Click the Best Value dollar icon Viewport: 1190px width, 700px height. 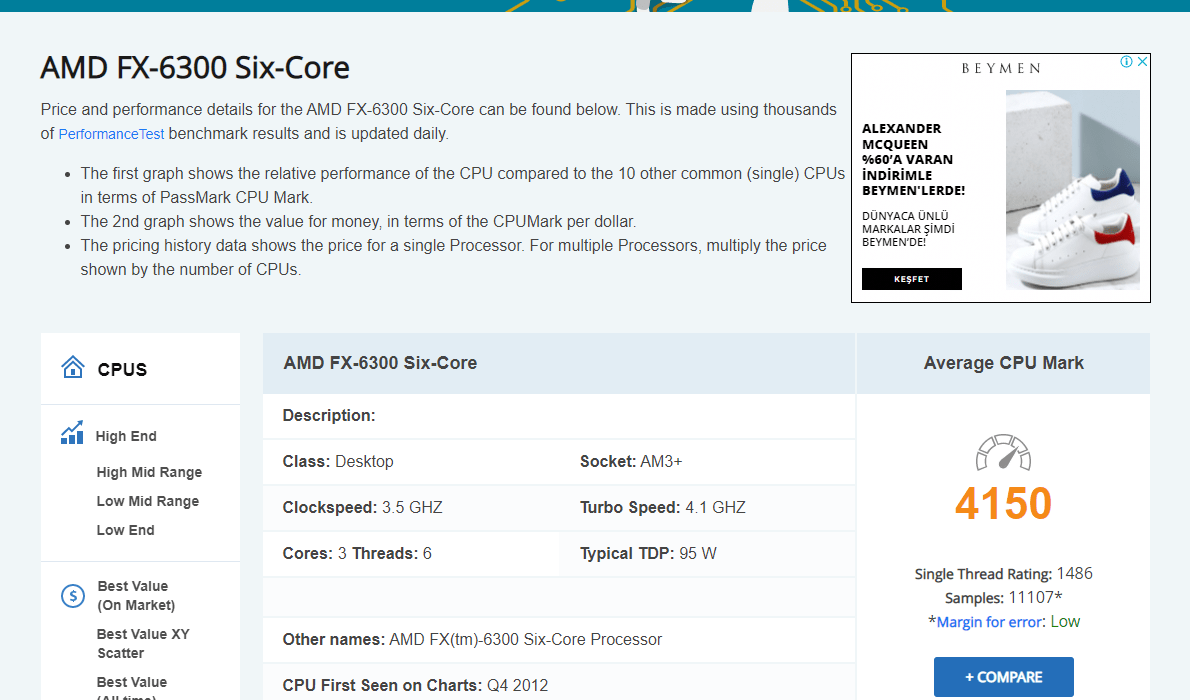click(73, 596)
